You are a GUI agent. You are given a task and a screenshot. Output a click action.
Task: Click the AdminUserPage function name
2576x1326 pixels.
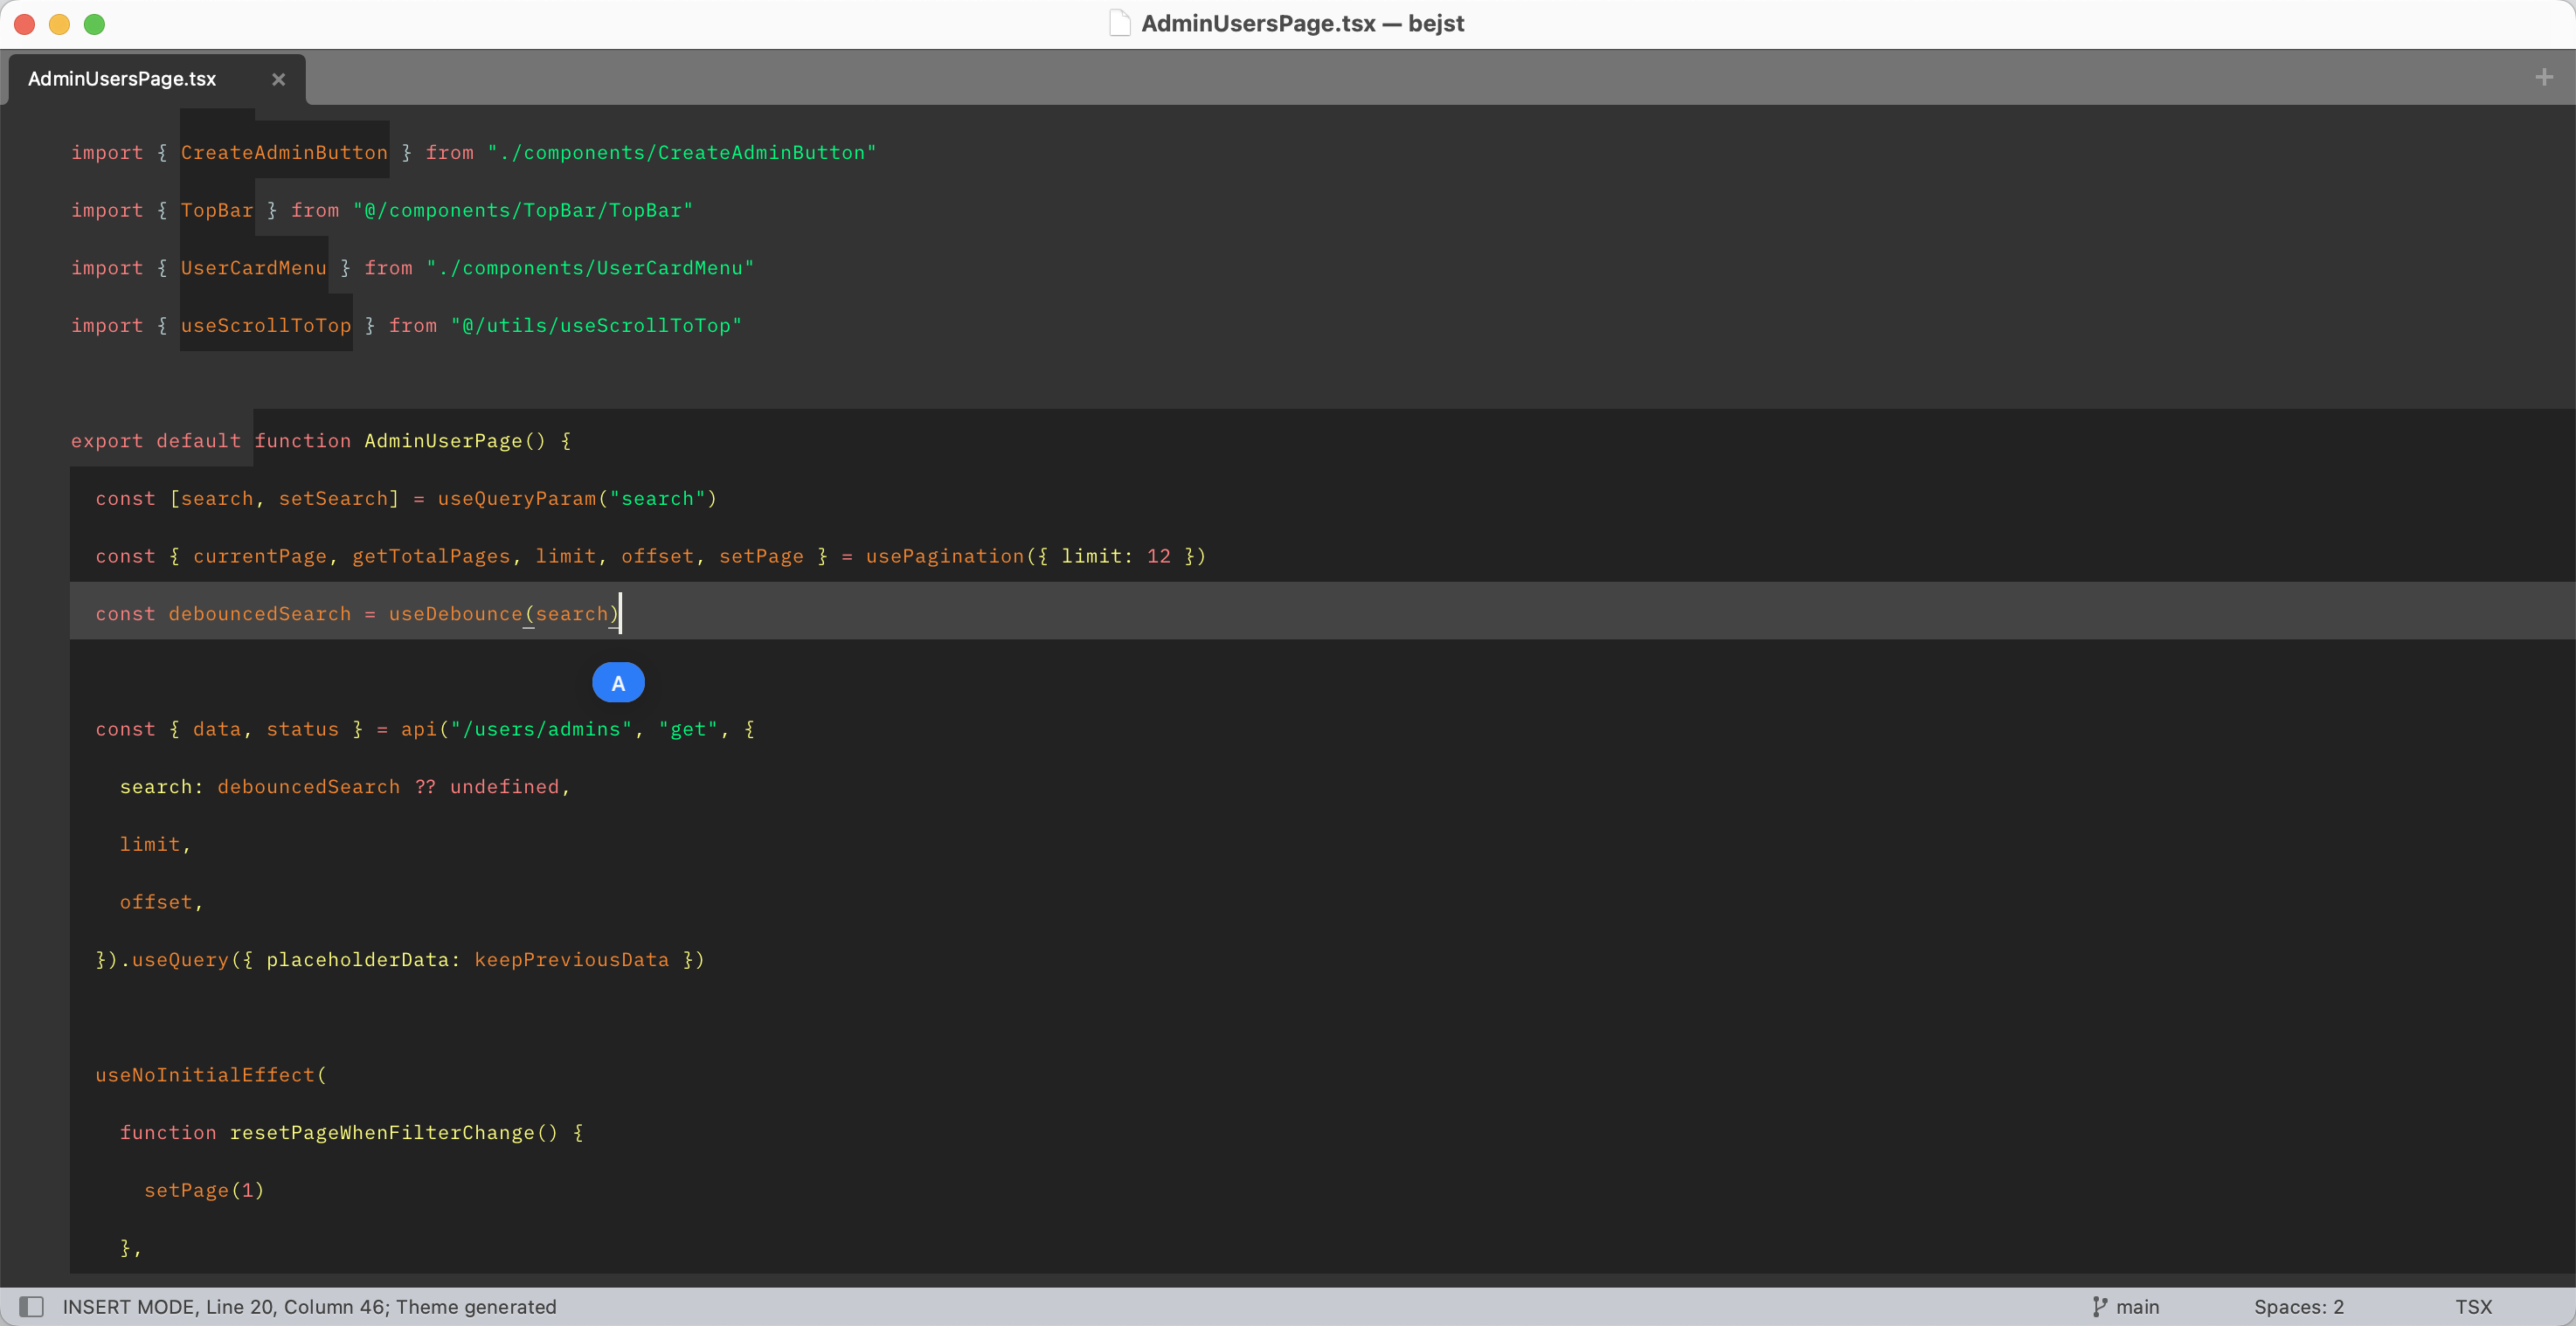pyautogui.click(x=443, y=441)
